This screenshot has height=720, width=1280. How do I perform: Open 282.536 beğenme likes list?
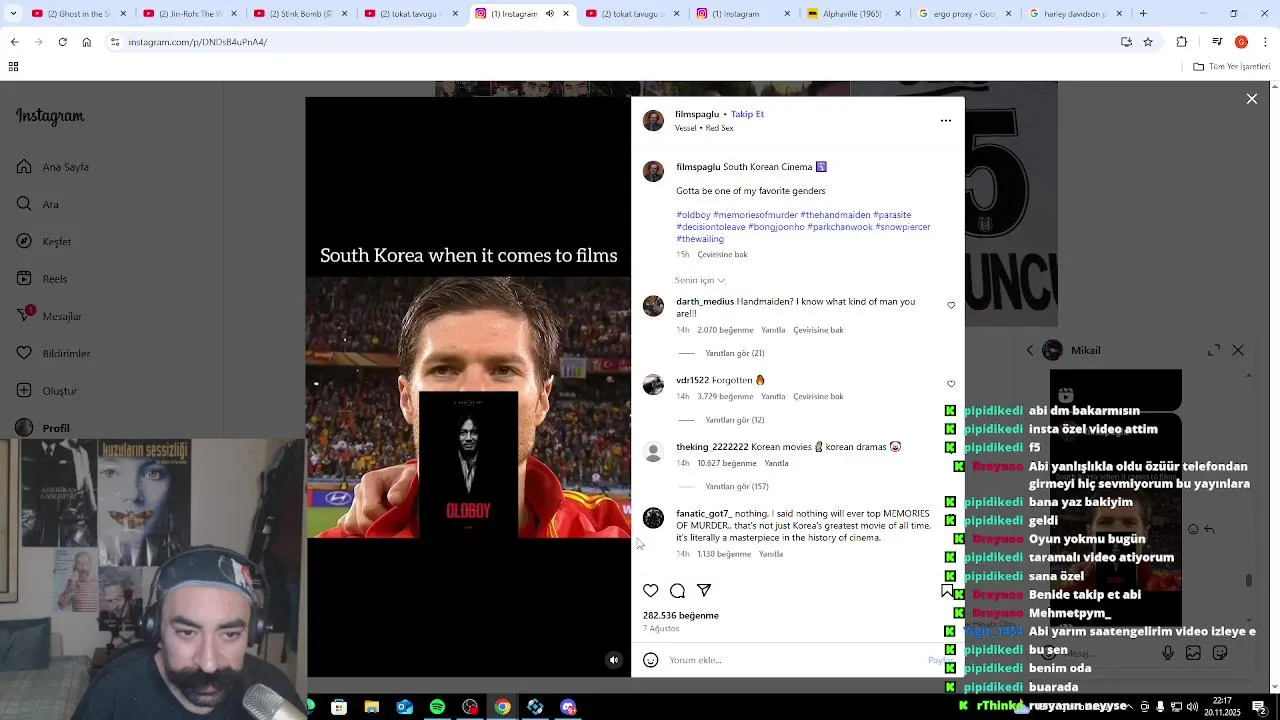point(681,615)
